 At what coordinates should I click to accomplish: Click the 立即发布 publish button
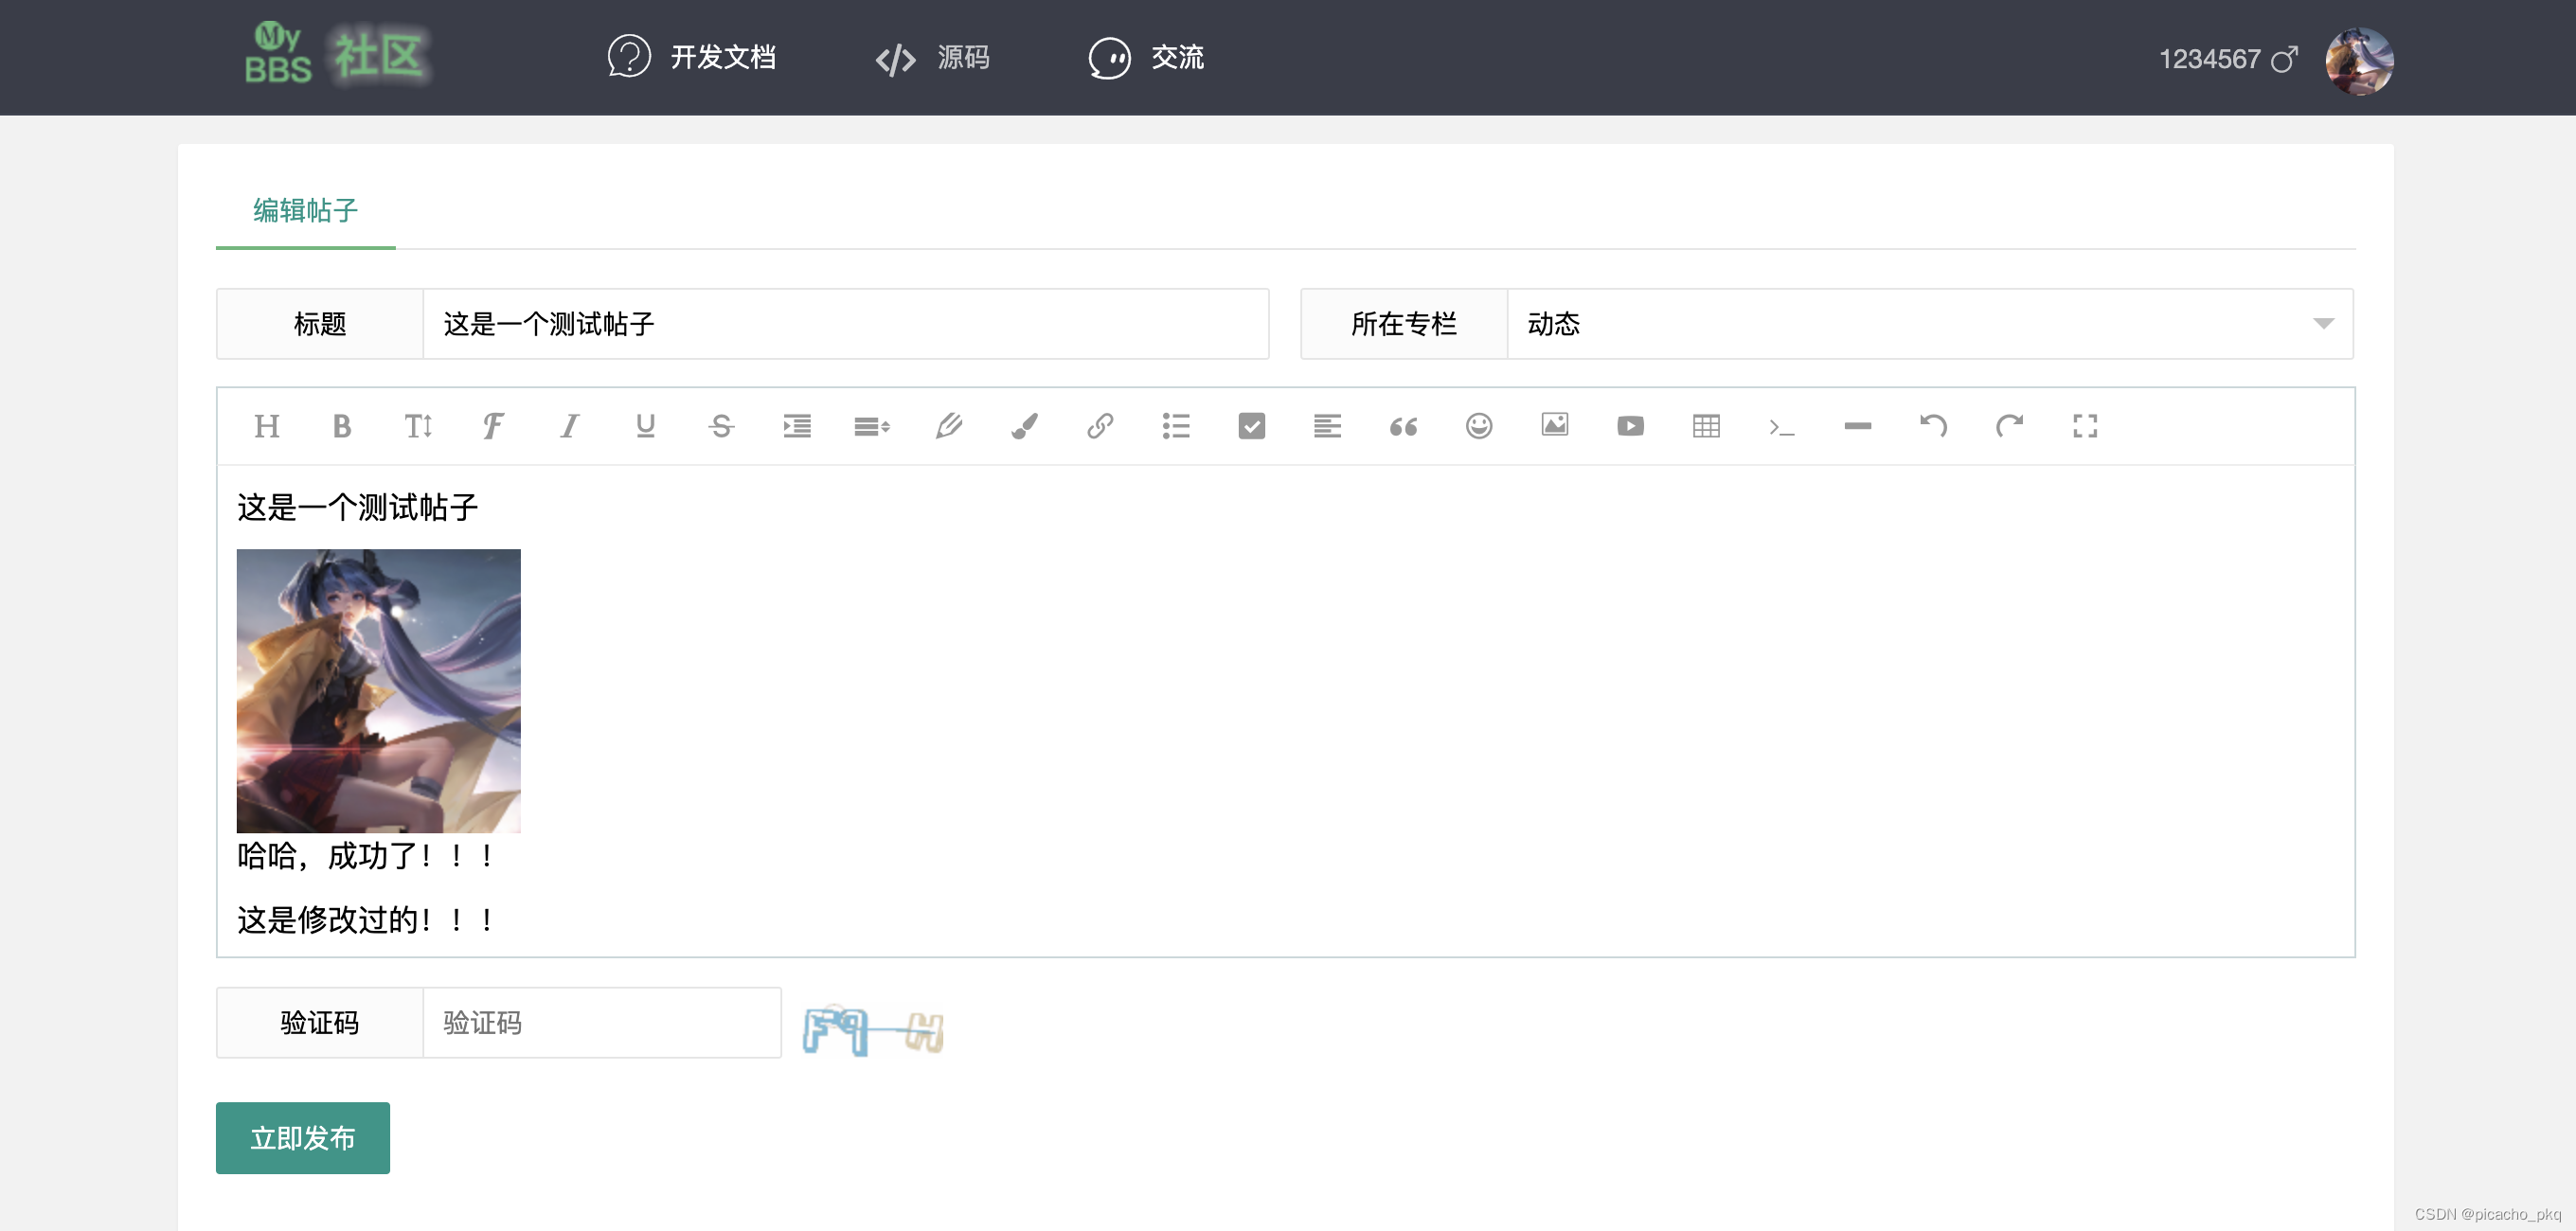click(x=302, y=1138)
